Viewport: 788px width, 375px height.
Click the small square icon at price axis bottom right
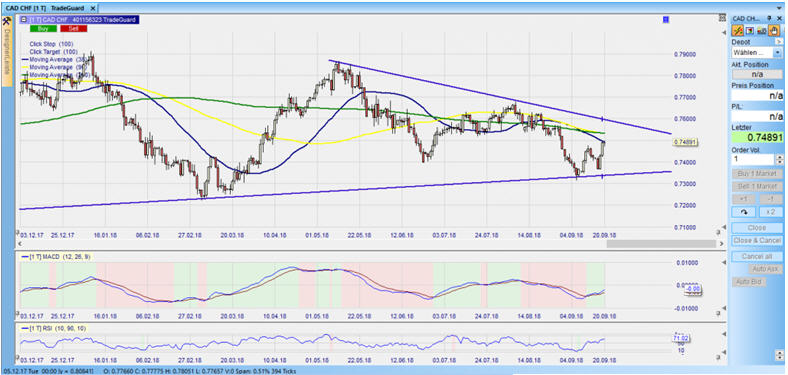(719, 232)
